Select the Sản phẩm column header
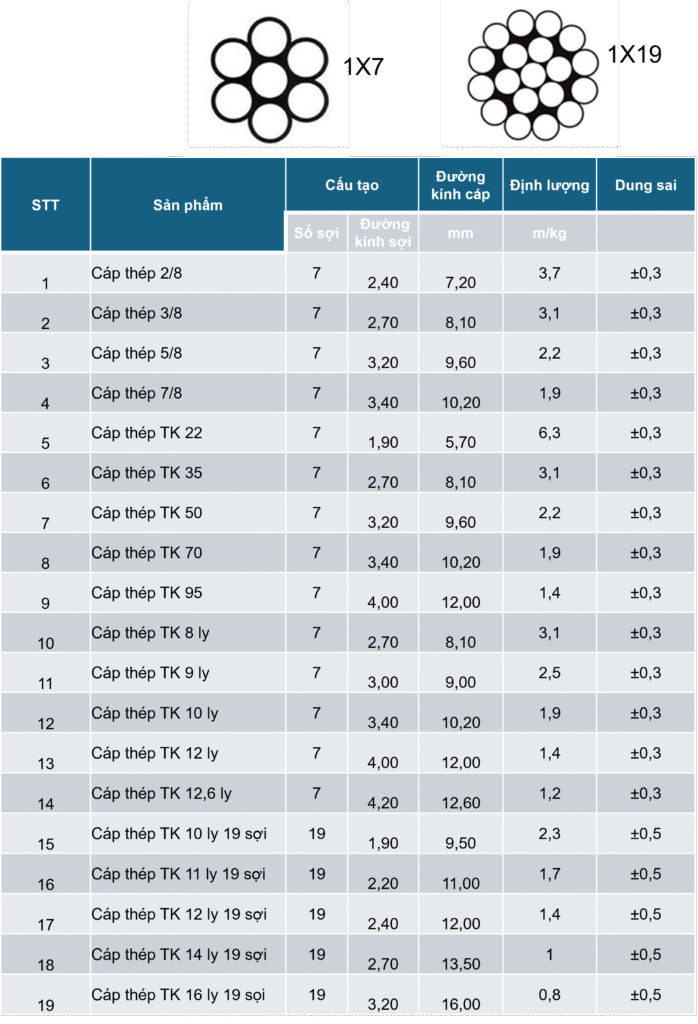This screenshot has height=1024, width=698. tap(188, 205)
